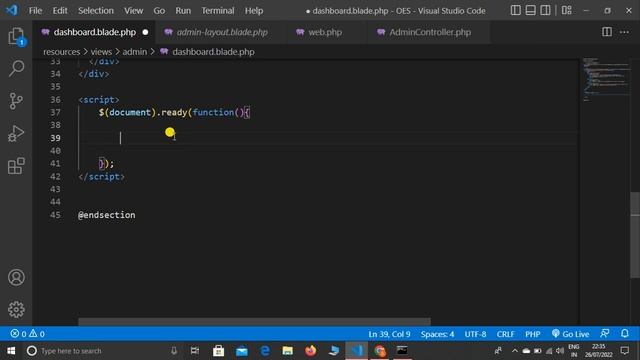Open the Selection menu

96,11
